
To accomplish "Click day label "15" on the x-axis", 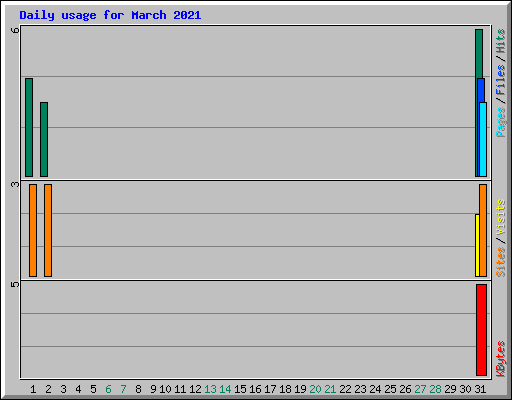I will coord(240,389).
